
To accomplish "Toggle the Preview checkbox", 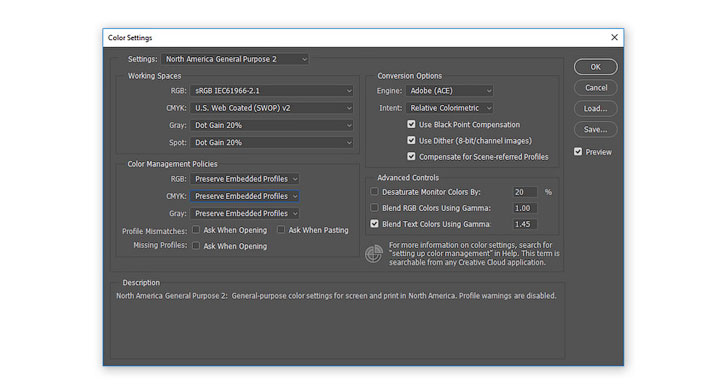I will pyautogui.click(x=578, y=152).
